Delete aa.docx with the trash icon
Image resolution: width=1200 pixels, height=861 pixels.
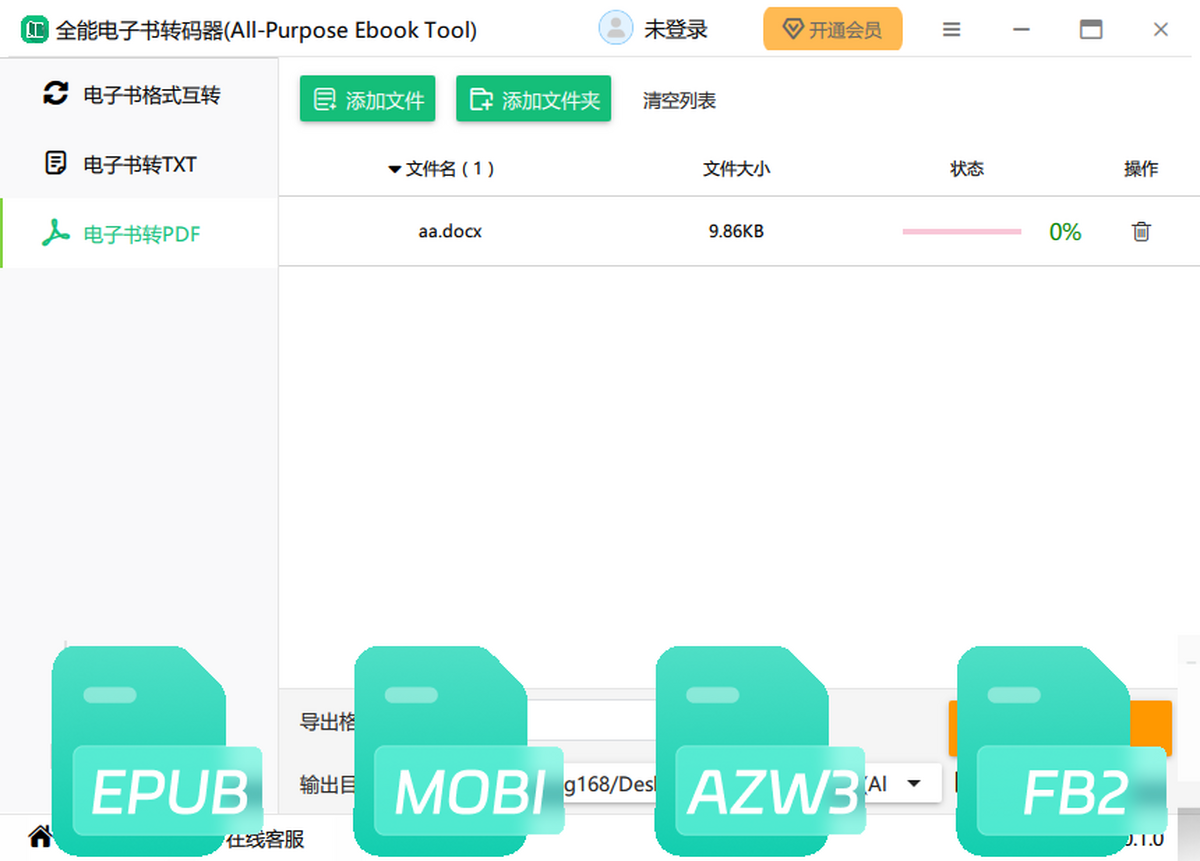pyautogui.click(x=1141, y=232)
